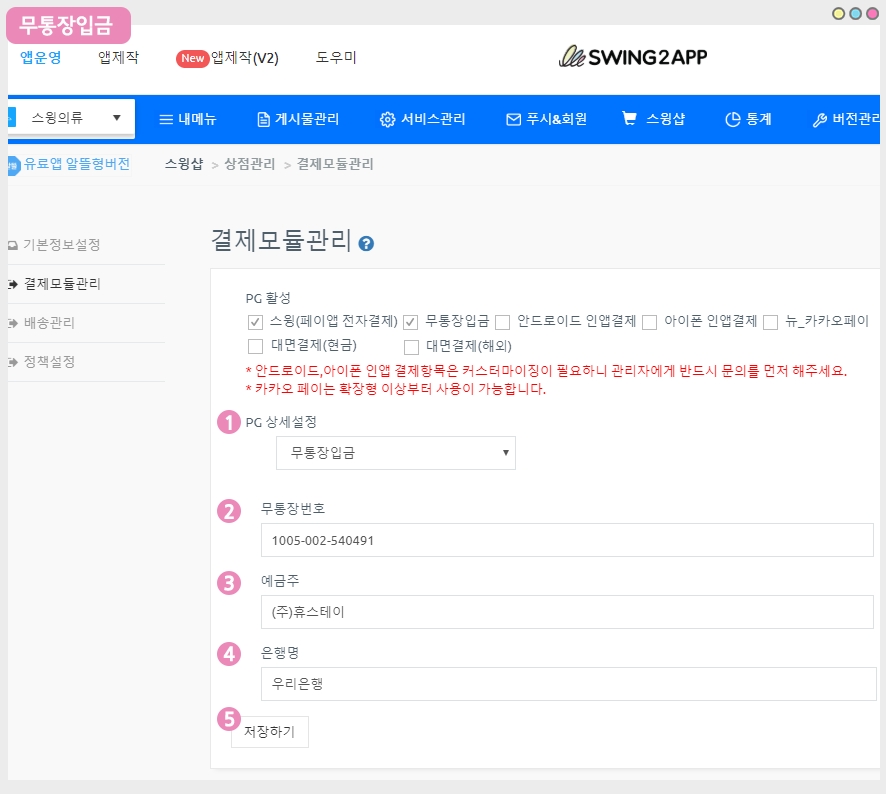Screen dimensions: 886x794
Task: Click the pie chart icon of 통계
Action: [x=733, y=119]
